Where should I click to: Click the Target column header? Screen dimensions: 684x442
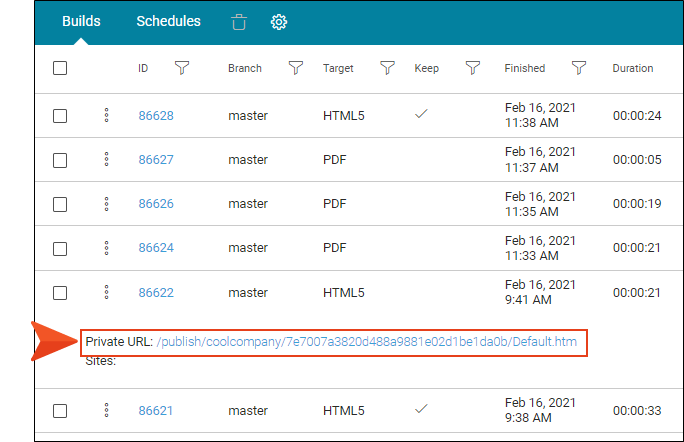point(338,69)
